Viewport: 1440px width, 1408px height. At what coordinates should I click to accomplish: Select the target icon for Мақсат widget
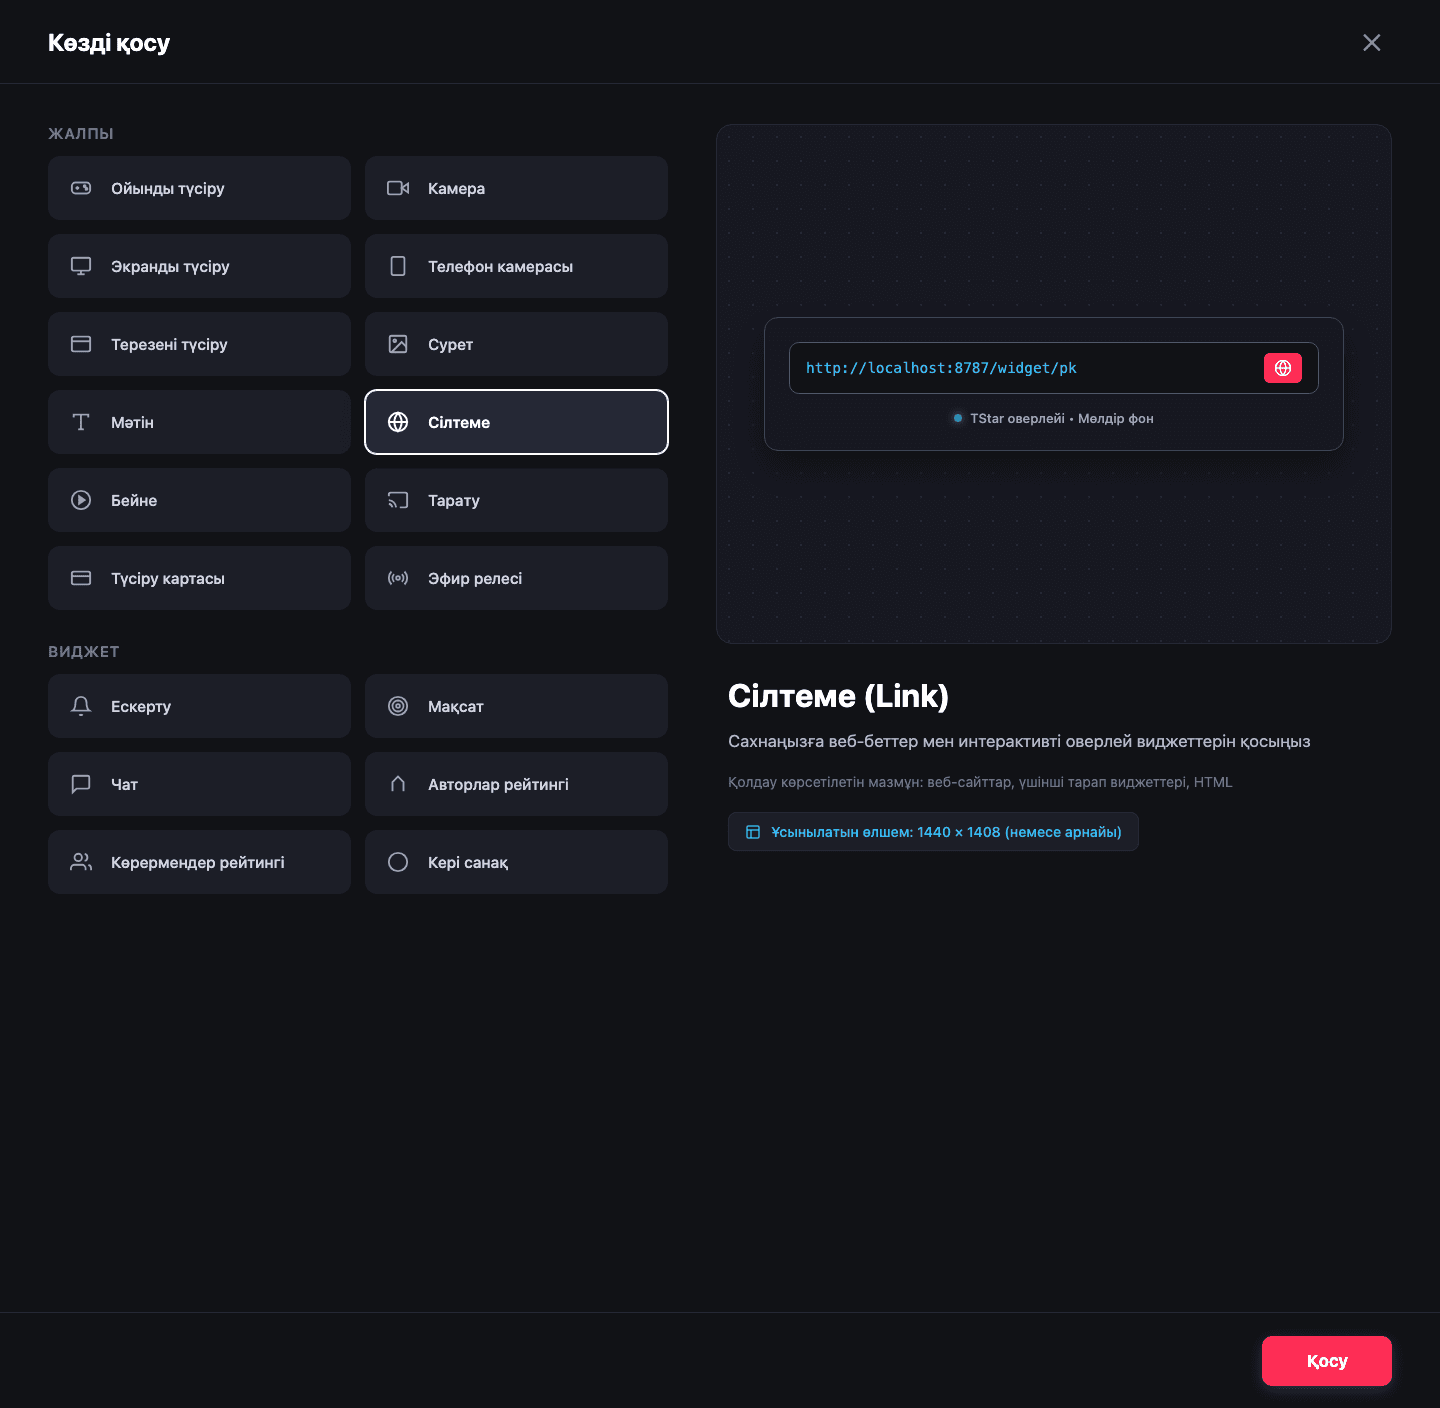pyautogui.click(x=398, y=706)
